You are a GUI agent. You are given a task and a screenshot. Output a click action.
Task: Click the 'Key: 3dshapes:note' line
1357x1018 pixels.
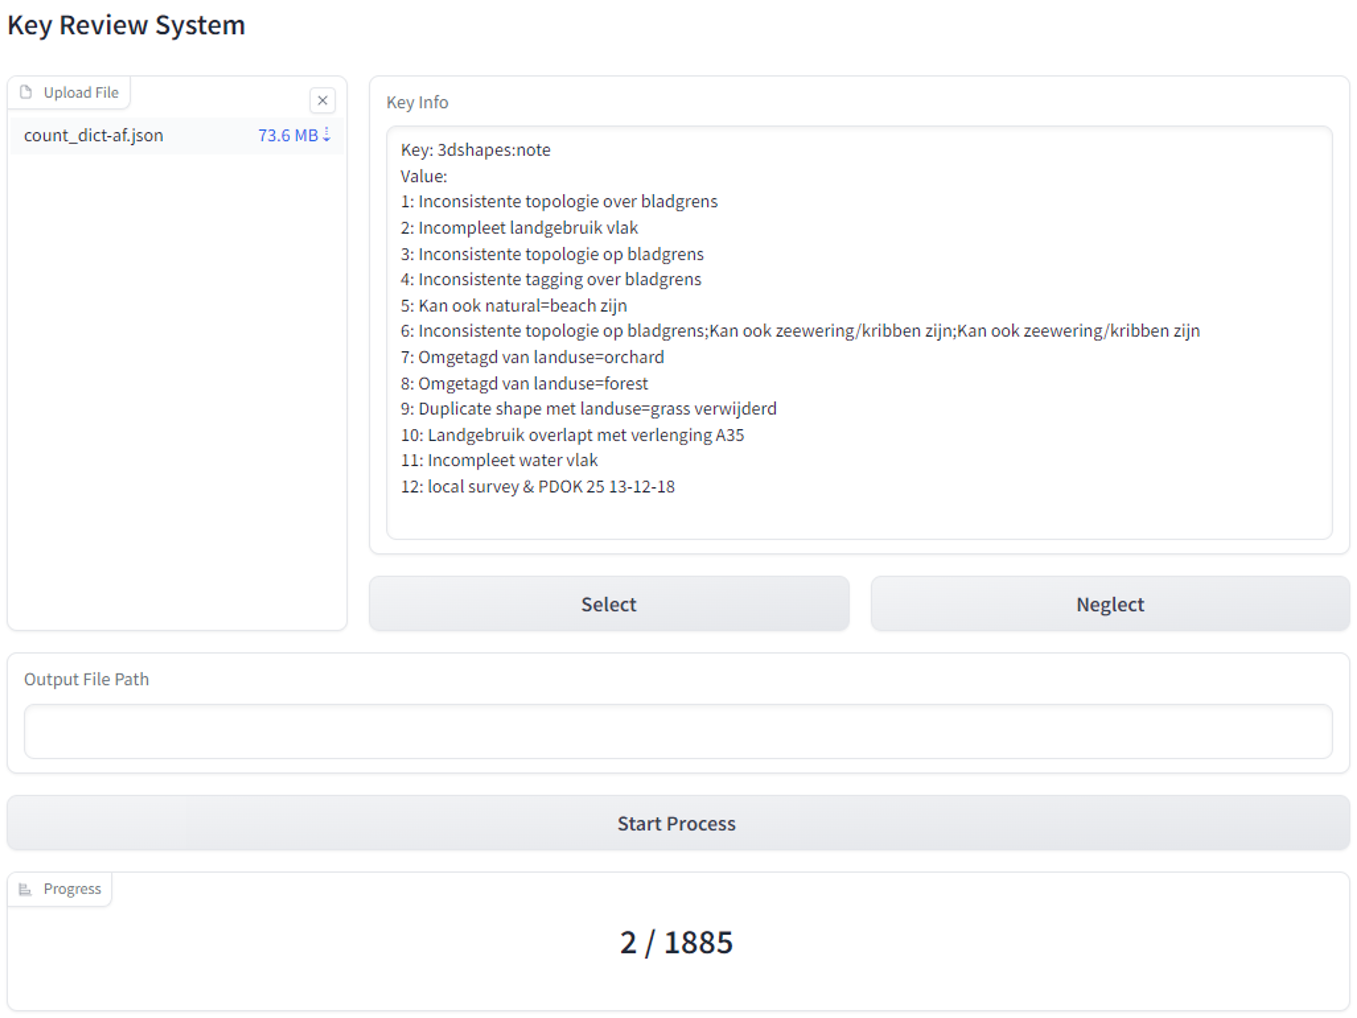[476, 150]
